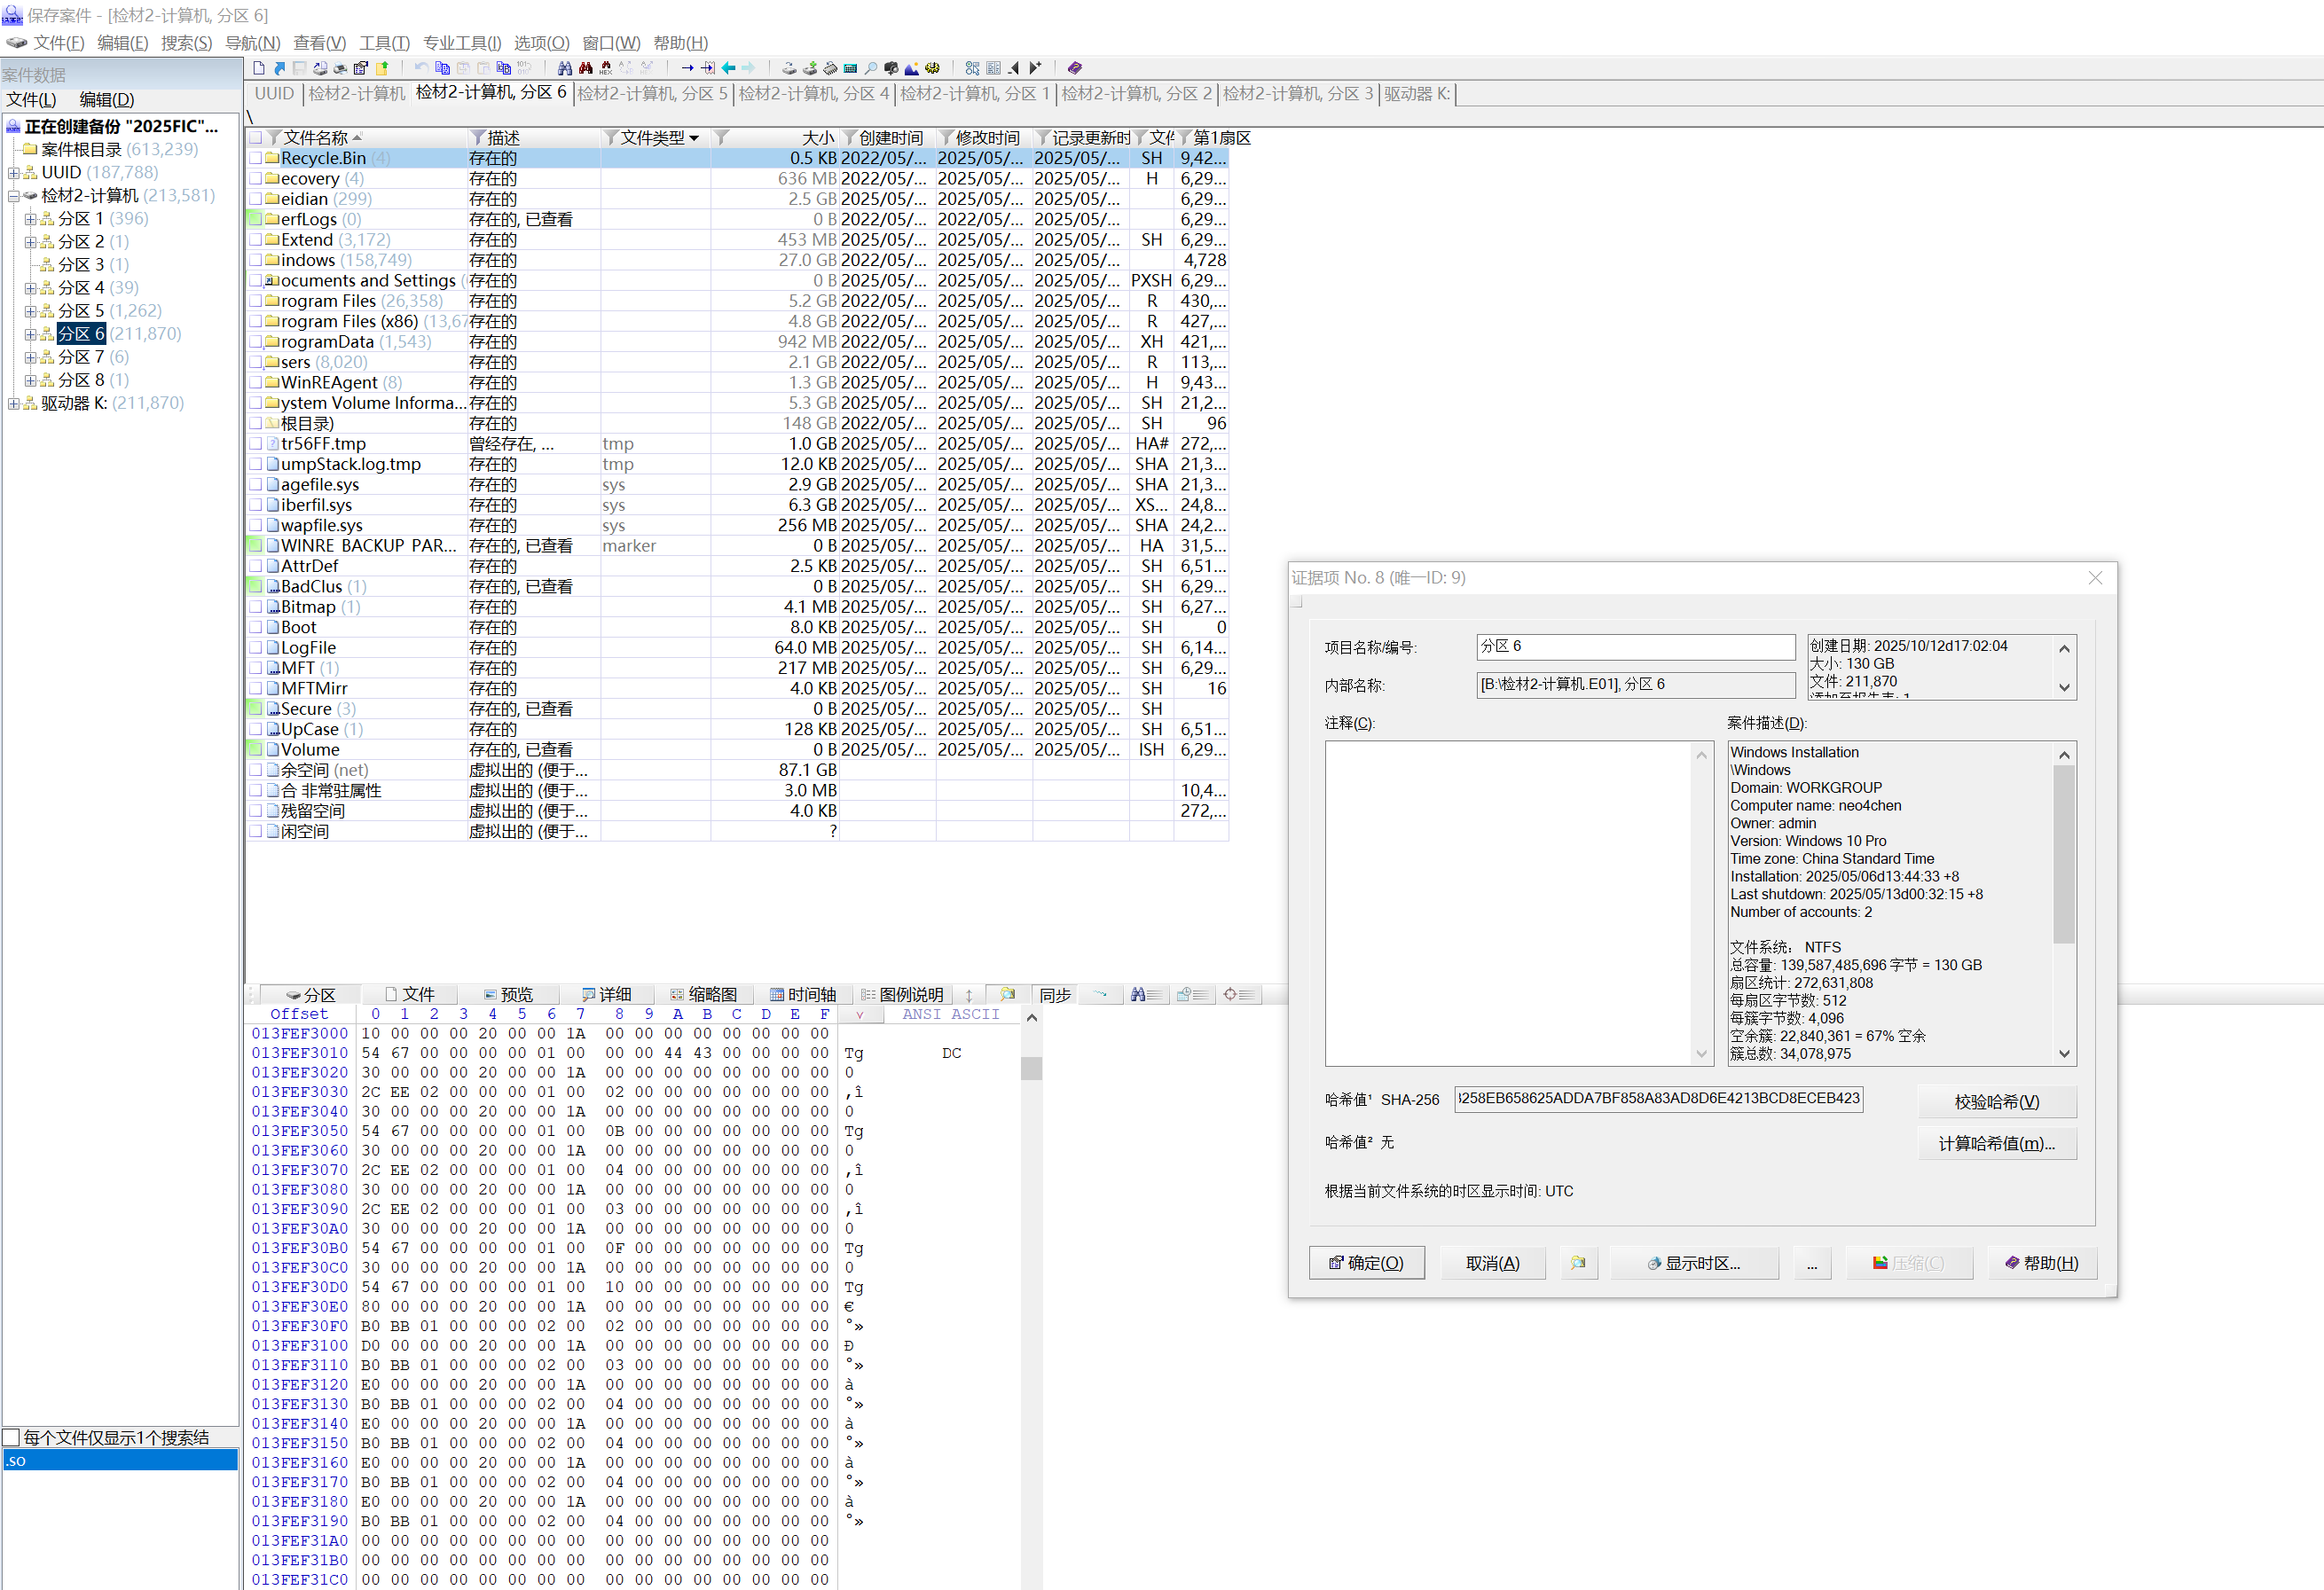Click the HEX search binoculars icon
2324x1590 pixels.
click(606, 68)
